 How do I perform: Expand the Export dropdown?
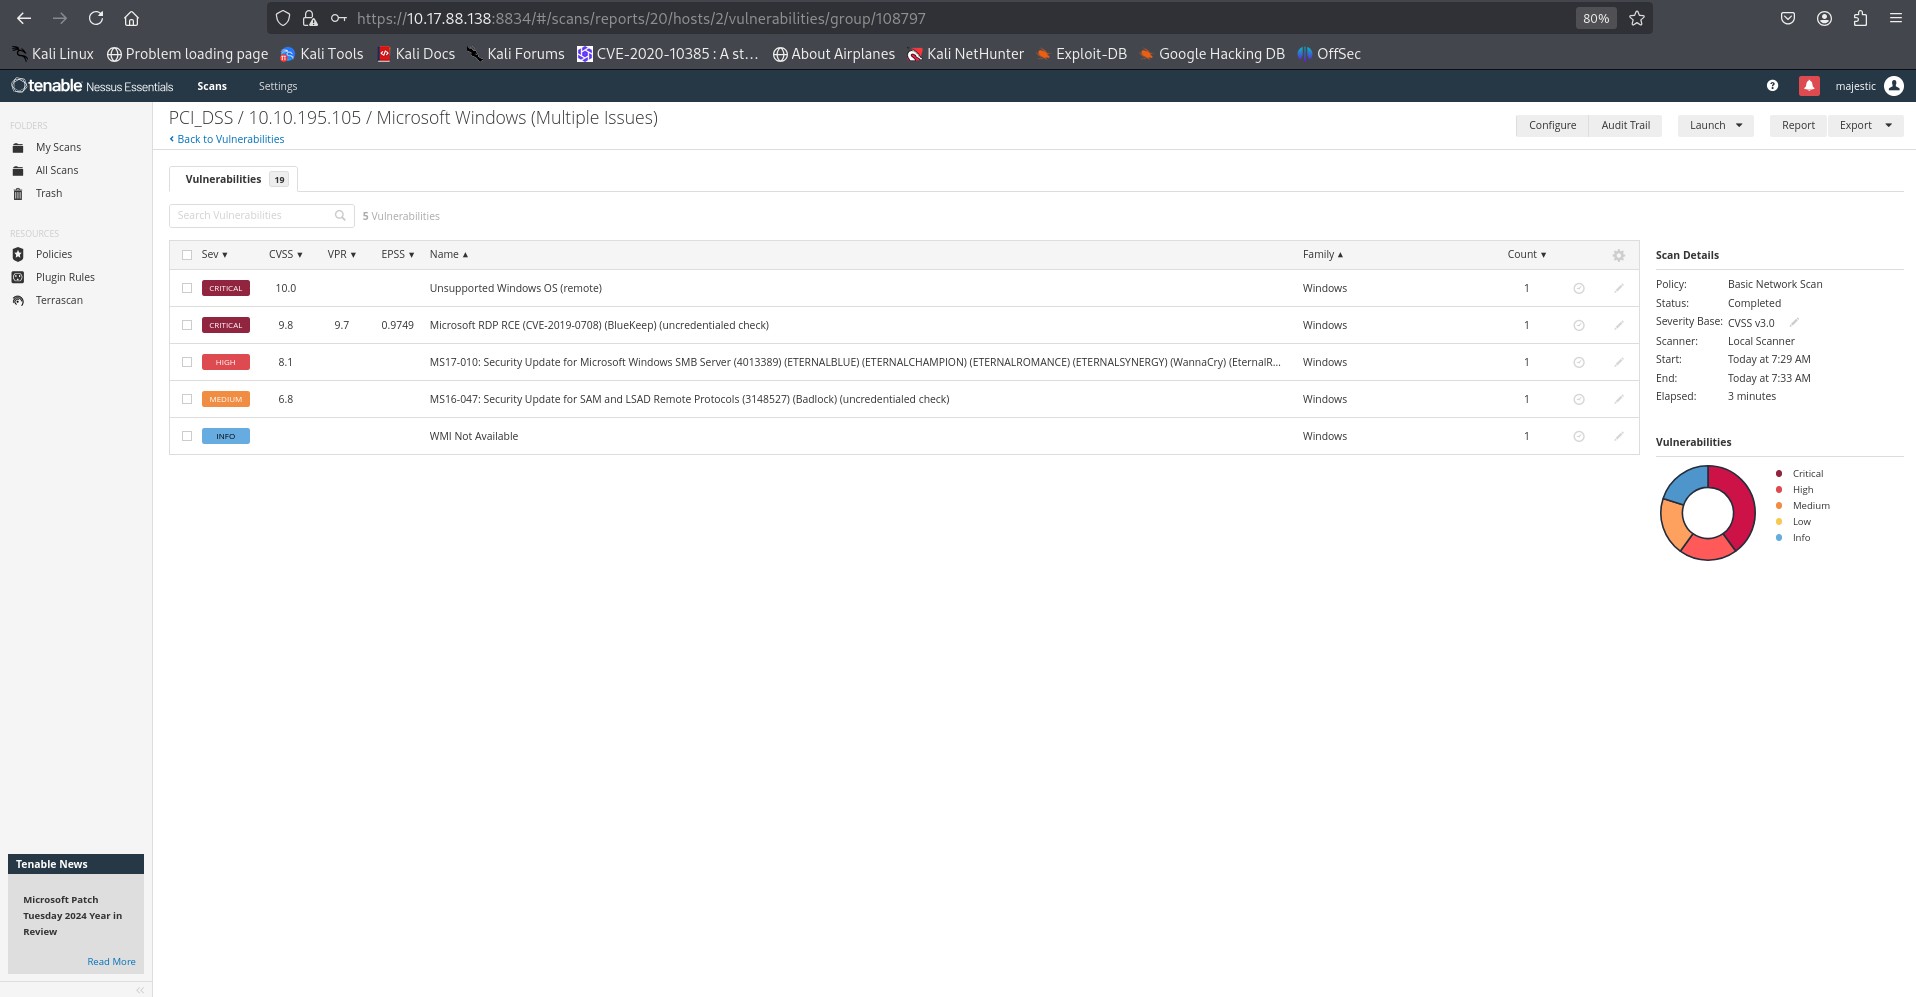(x=1865, y=125)
